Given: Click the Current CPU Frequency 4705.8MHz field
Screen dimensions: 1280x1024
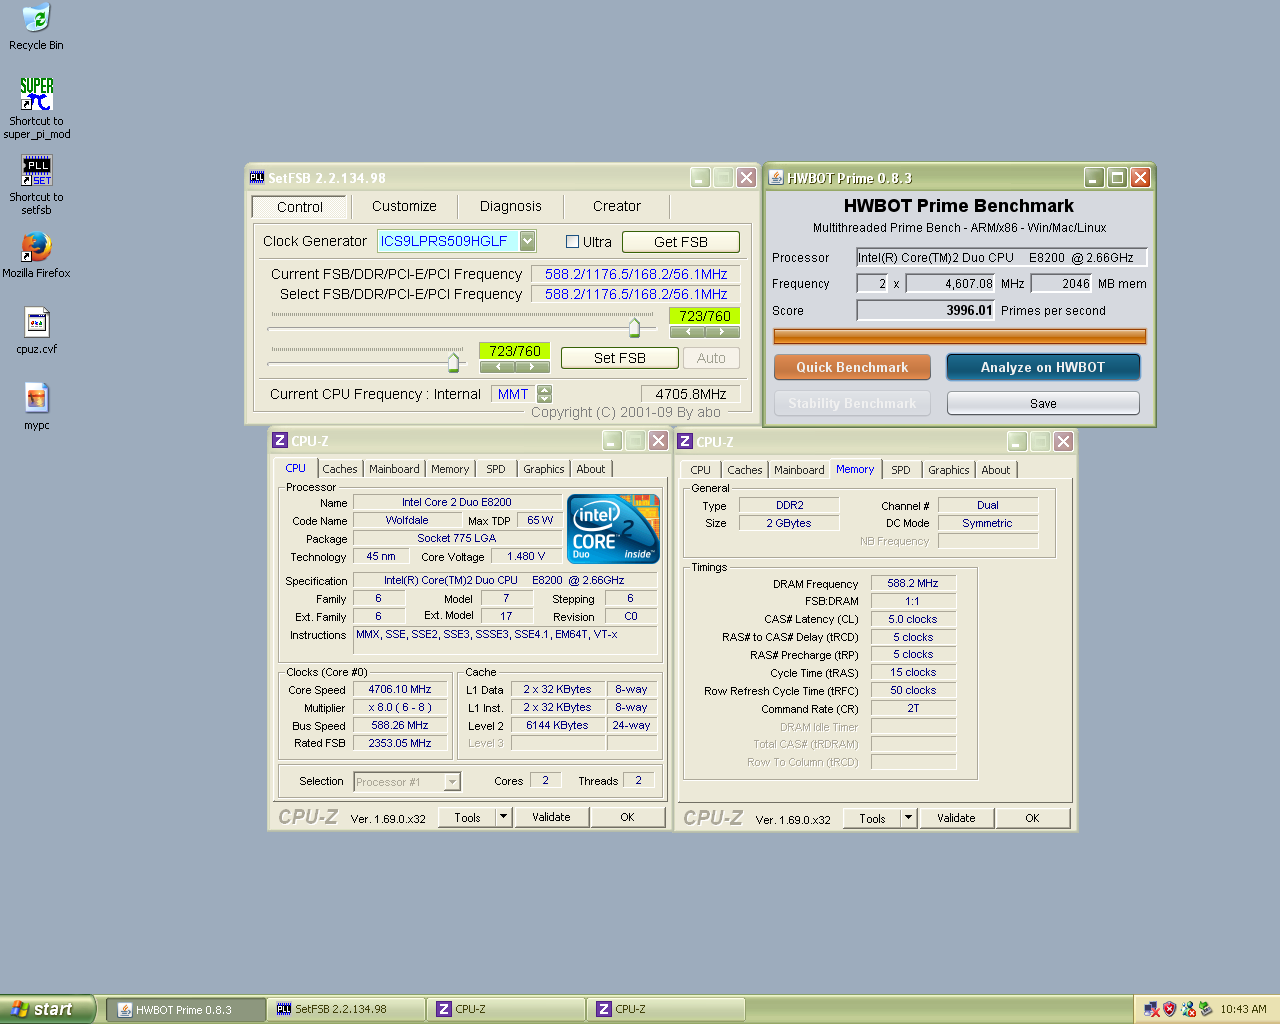Looking at the screenshot, I should (691, 394).
